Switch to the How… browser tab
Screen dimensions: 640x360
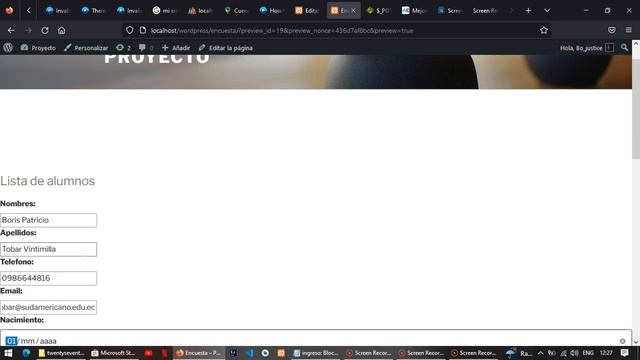point(272,11)
